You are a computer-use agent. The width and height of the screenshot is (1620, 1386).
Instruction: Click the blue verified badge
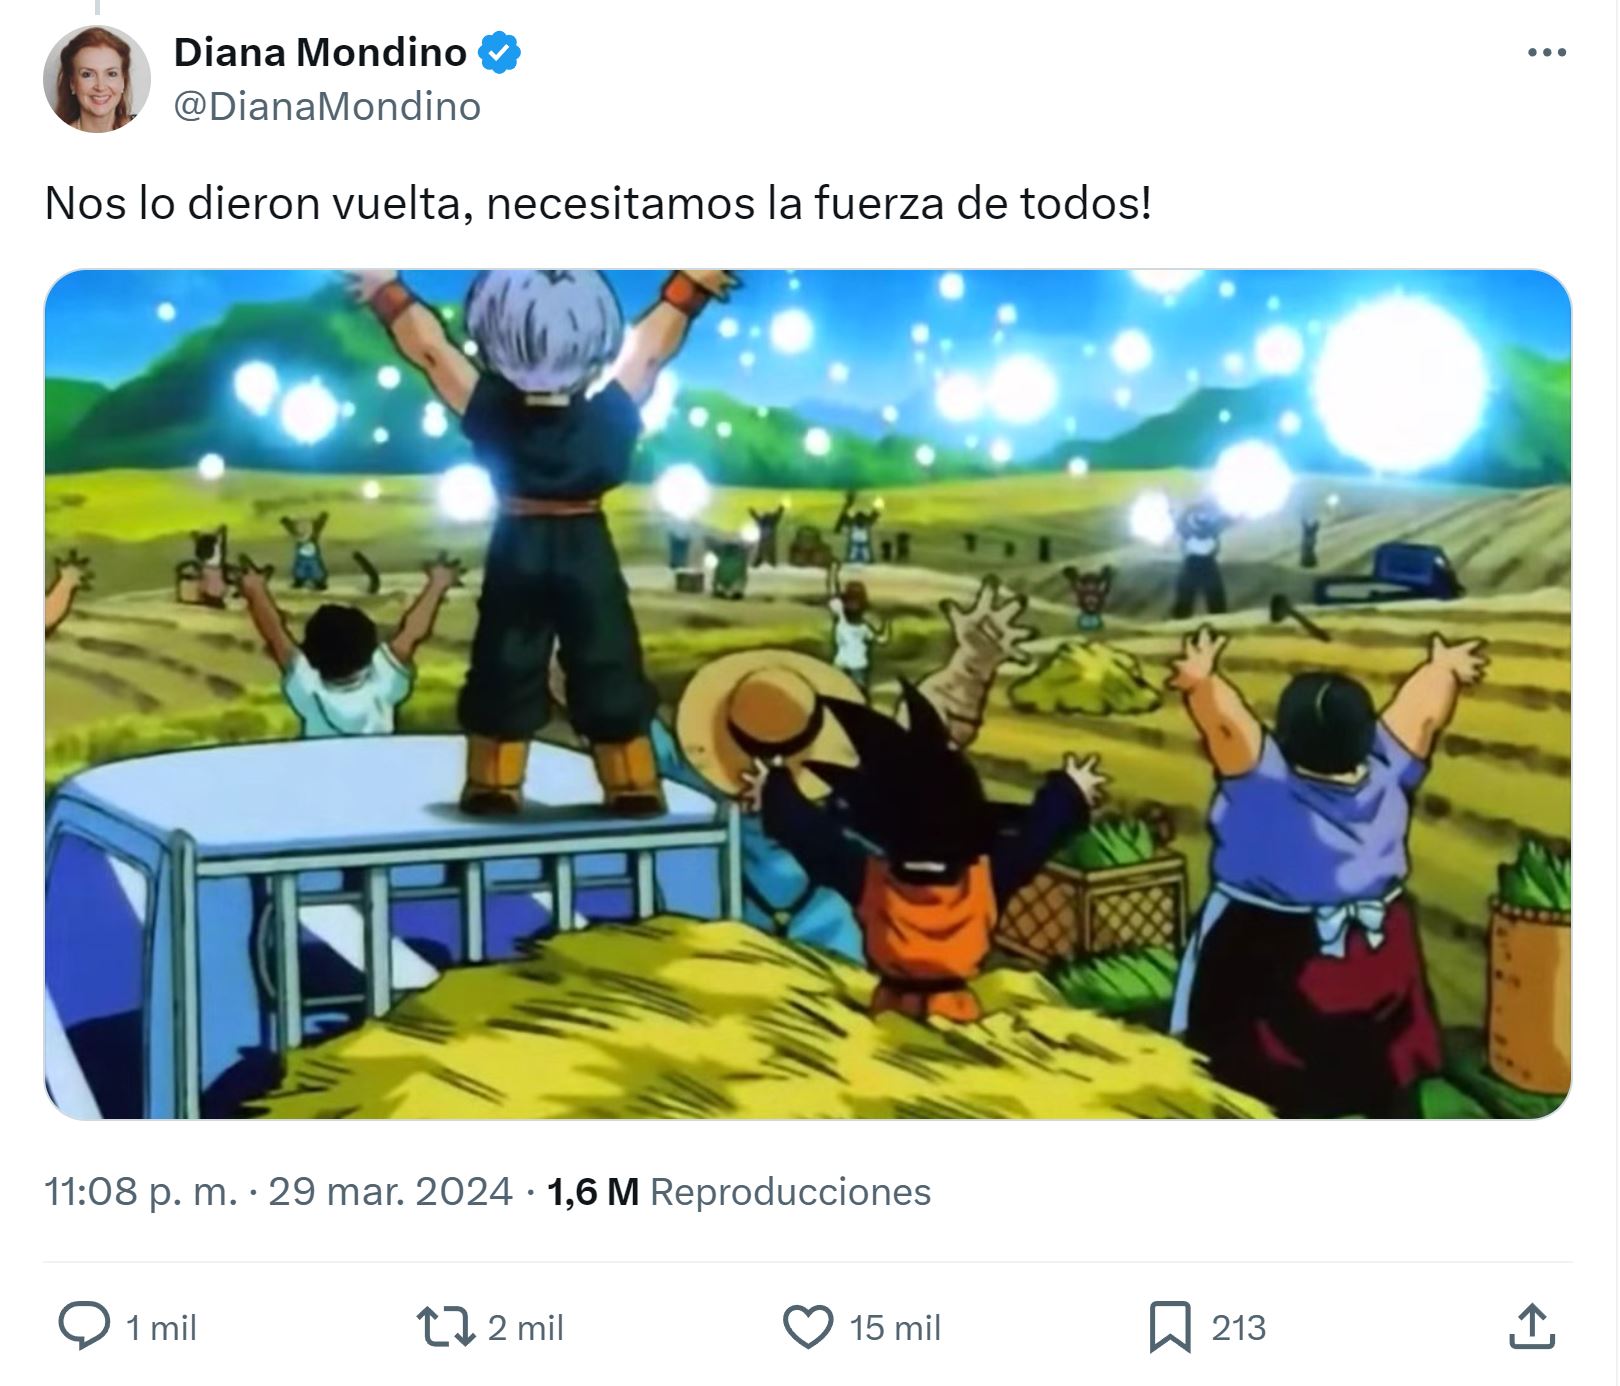pos(500,52)
